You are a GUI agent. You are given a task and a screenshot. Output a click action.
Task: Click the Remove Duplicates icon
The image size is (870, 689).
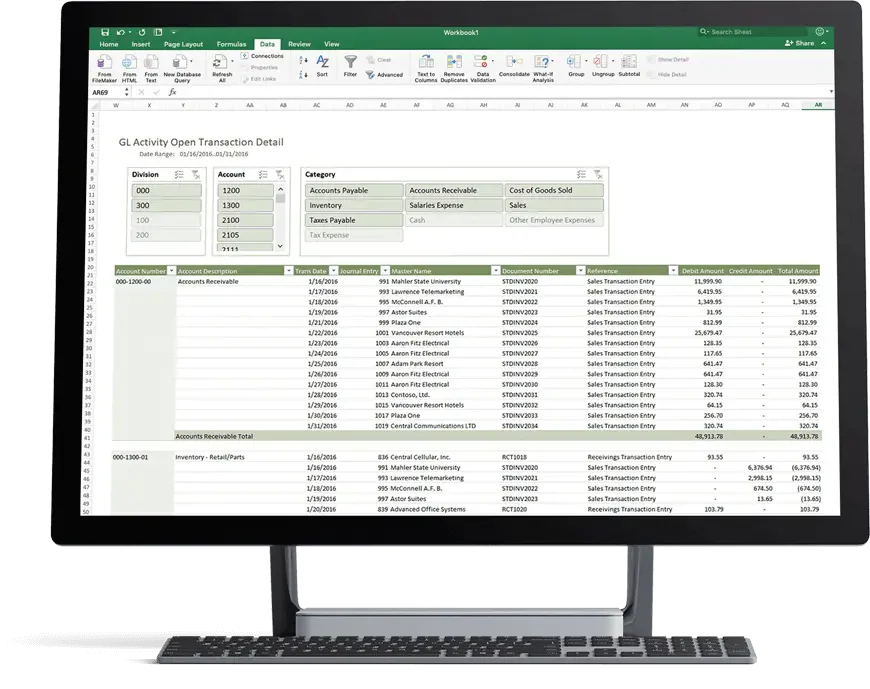point(454,62)
